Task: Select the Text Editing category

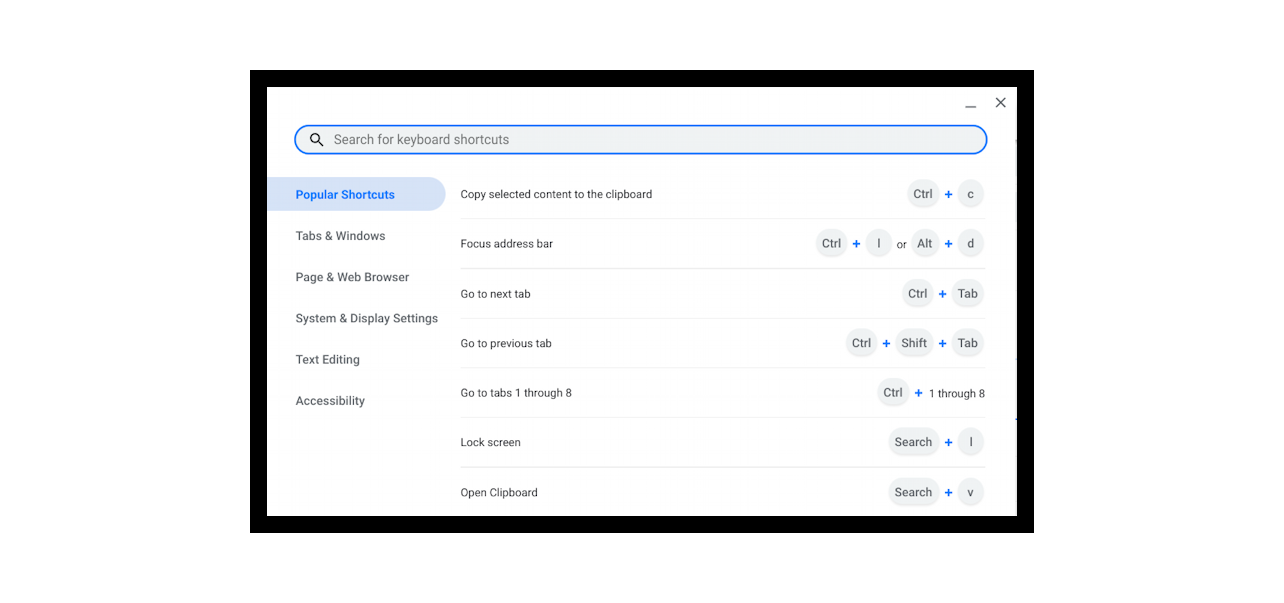Action: [327, 359]
